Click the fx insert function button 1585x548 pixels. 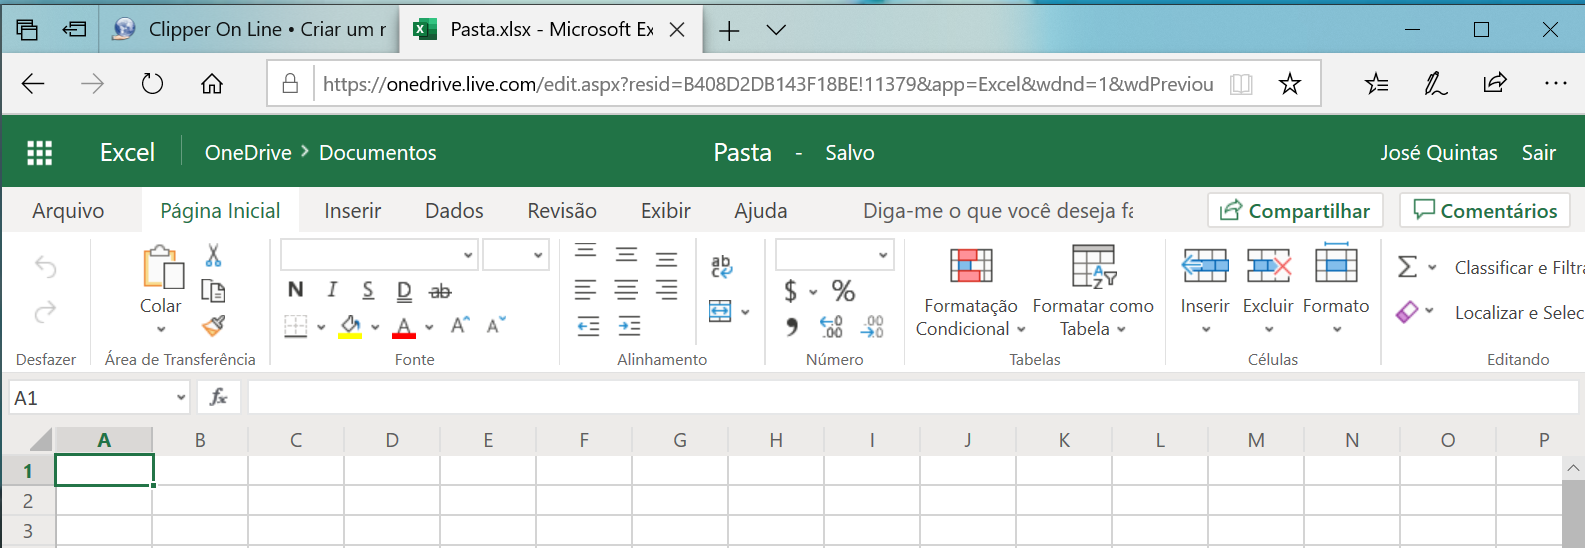click(x=219, y=398)
